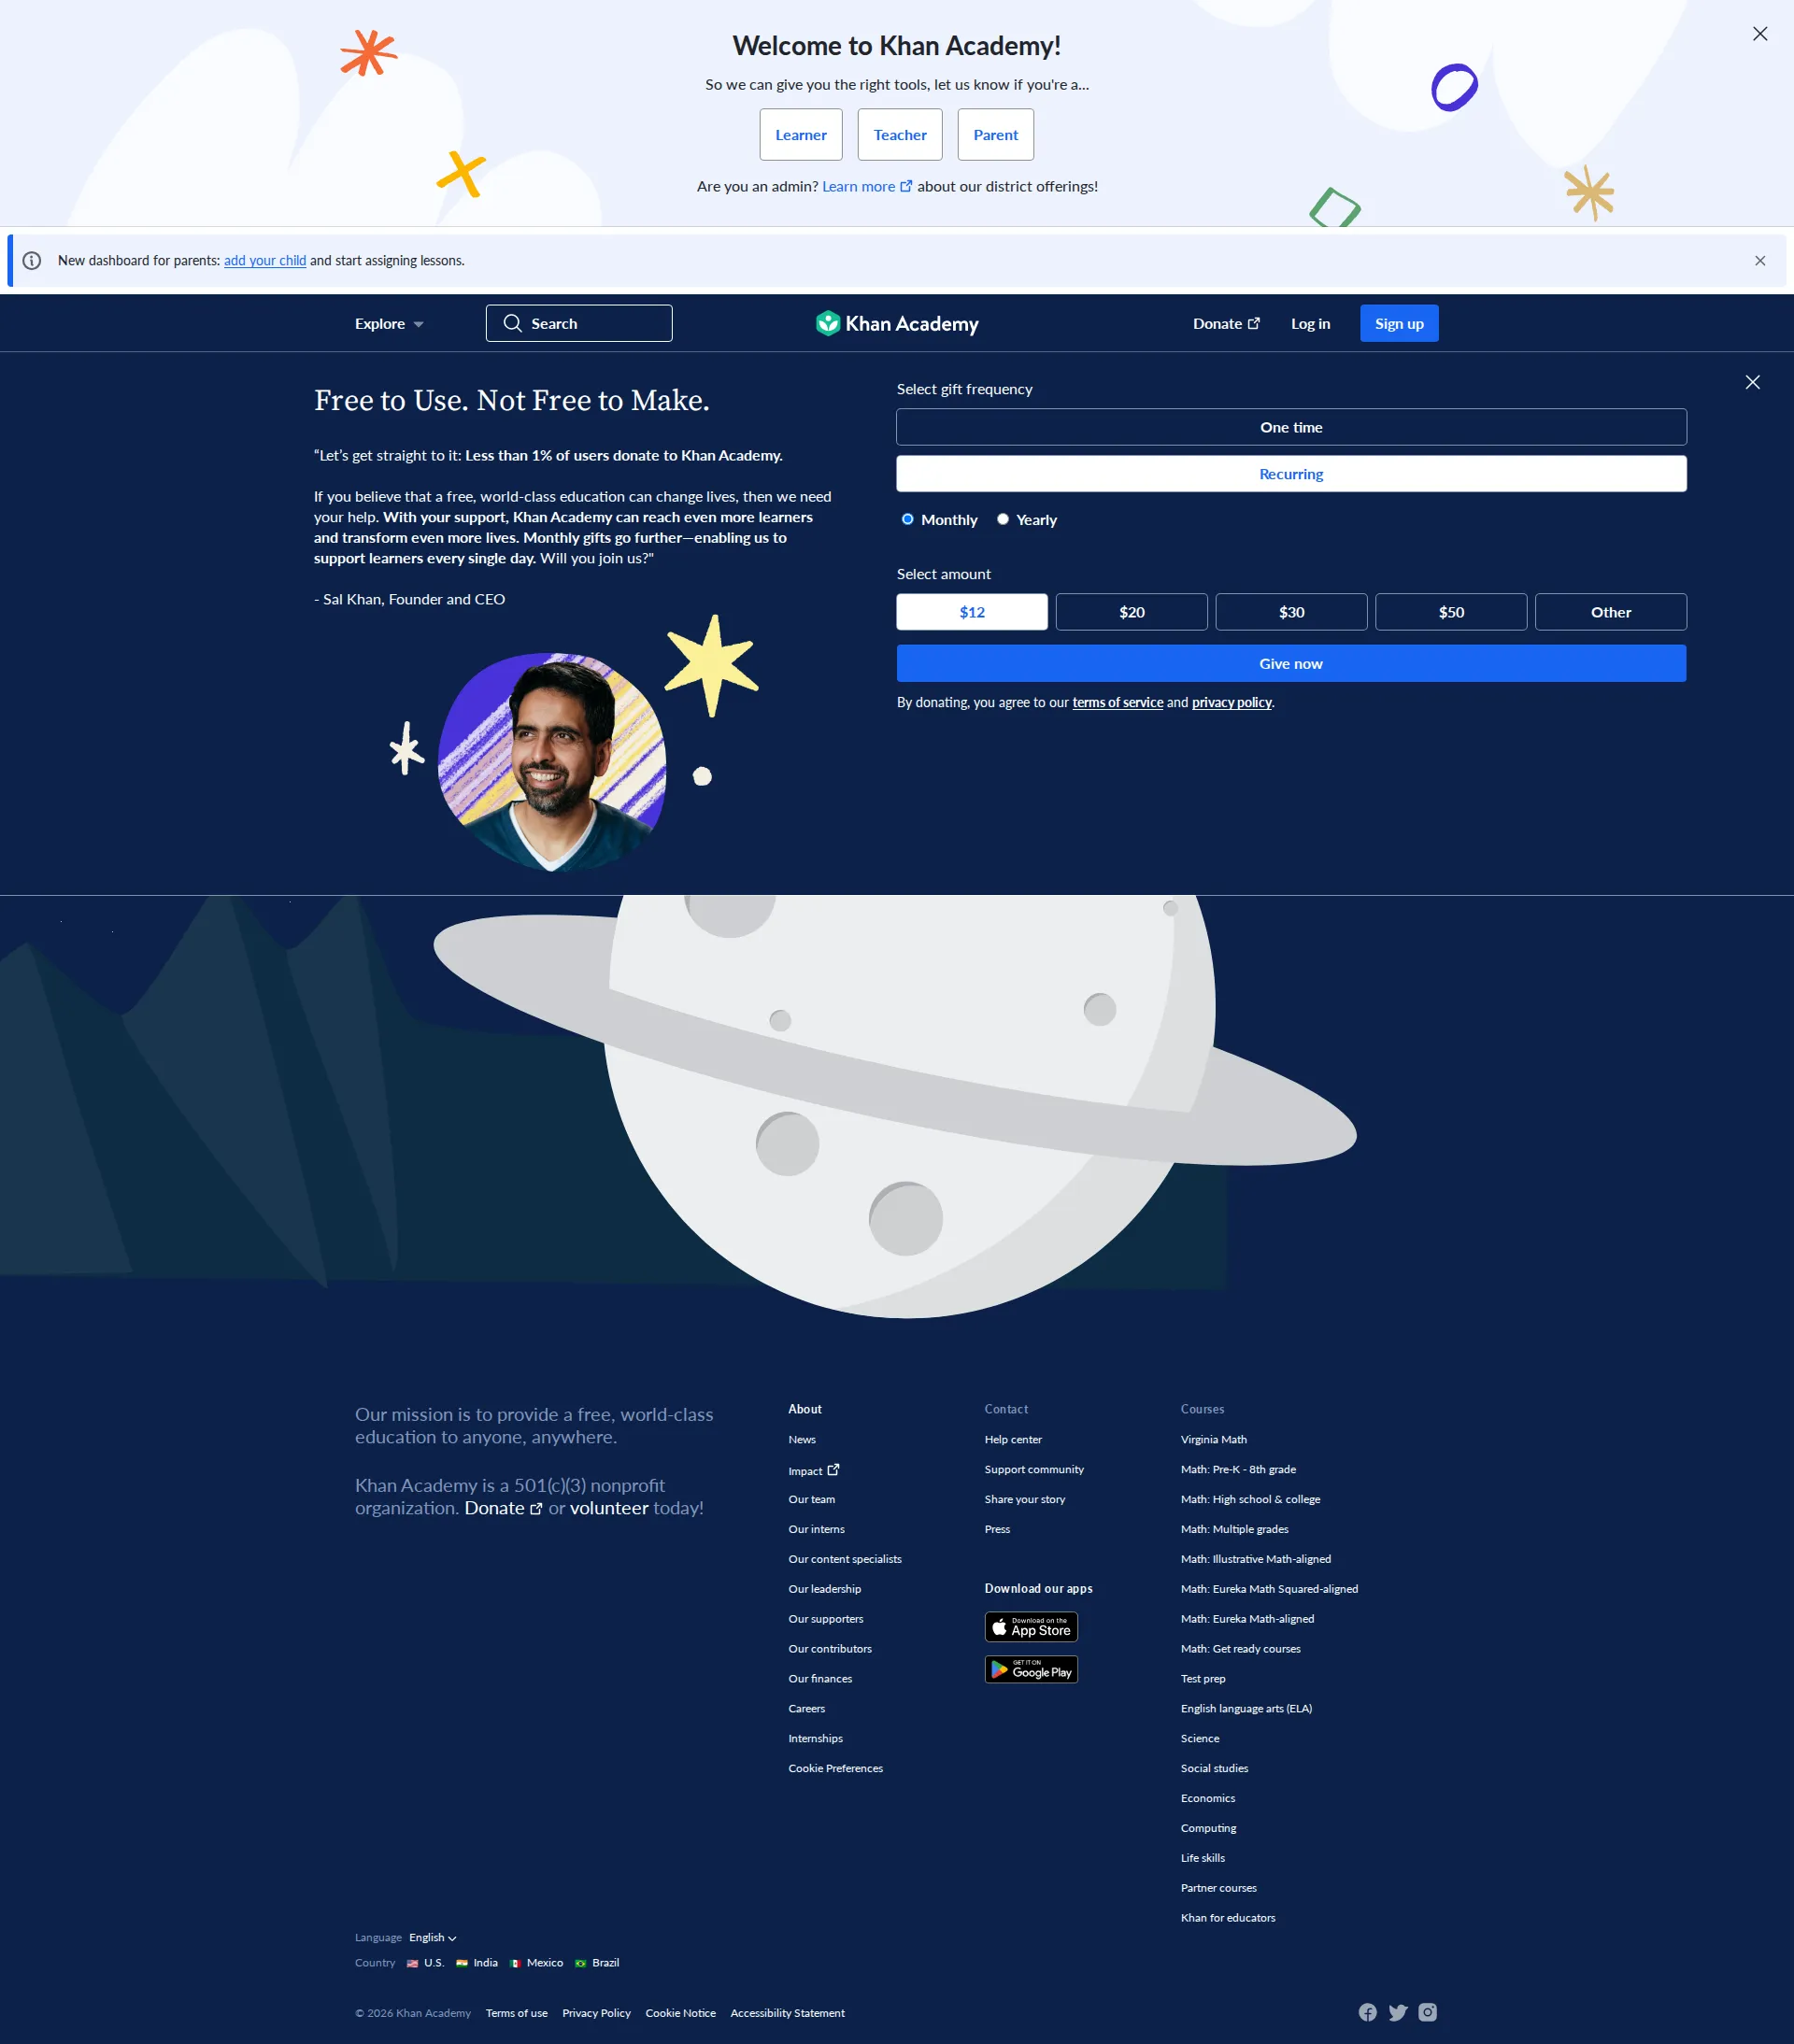Expand the Explore dropdown menu
1794x2044 pixels.
[x=389, y=324]
